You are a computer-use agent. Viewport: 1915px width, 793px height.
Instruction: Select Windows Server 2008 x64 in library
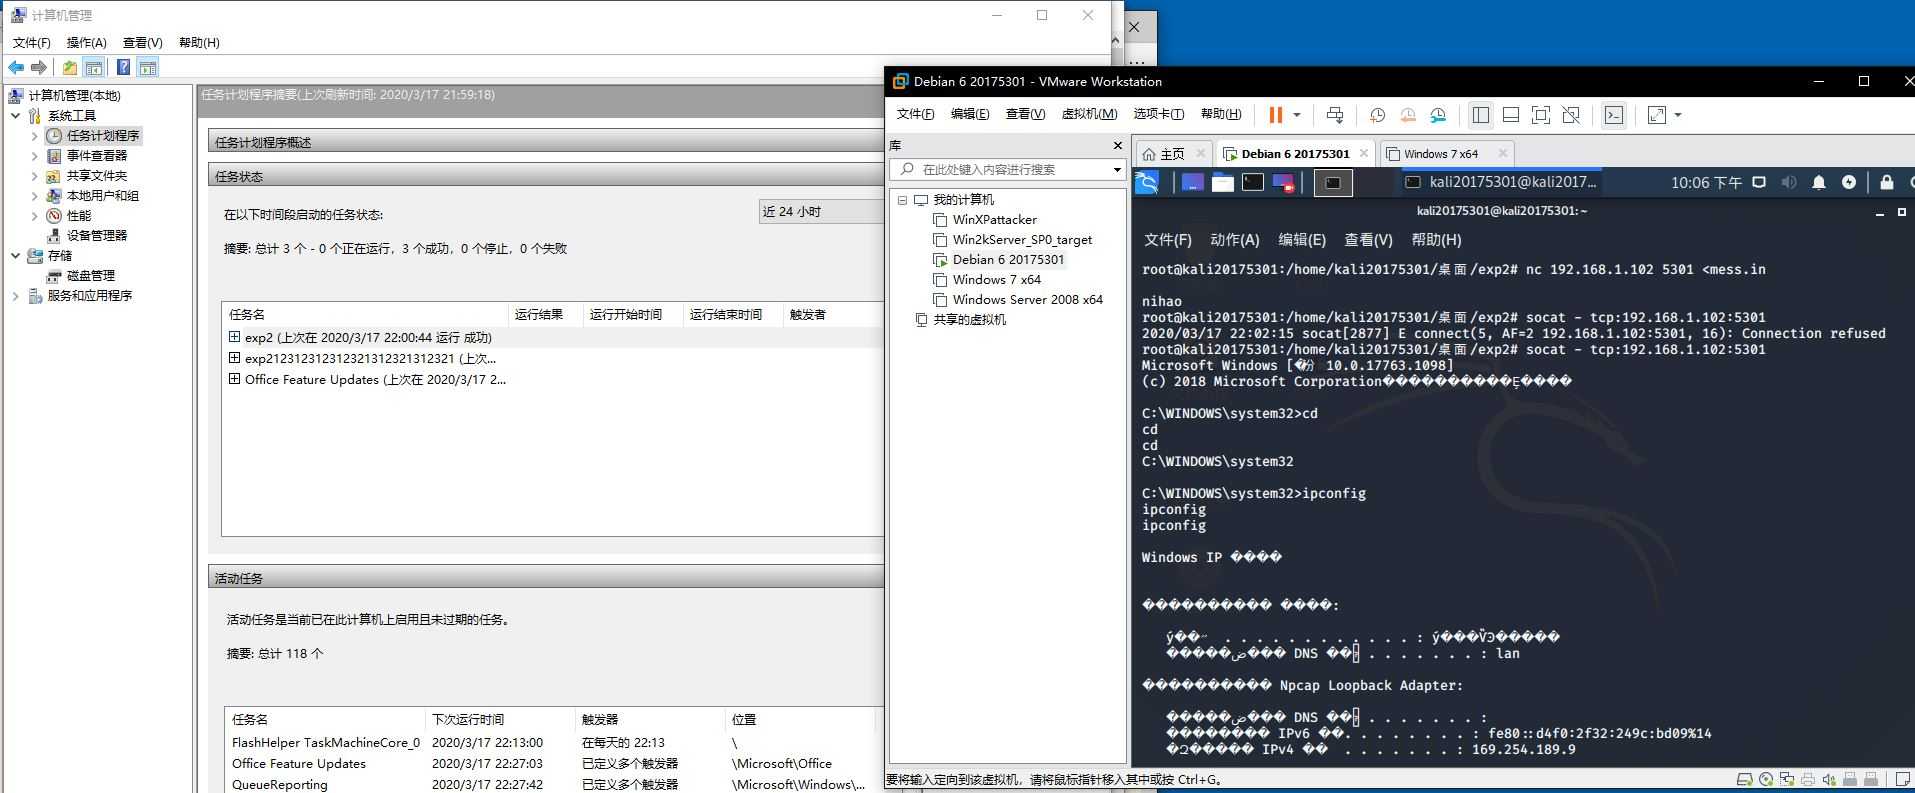(x=1028, y=300)
